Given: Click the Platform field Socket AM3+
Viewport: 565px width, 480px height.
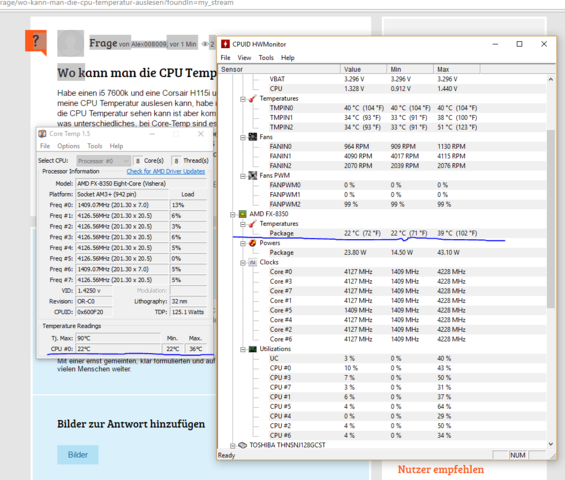Looking at the screenshot, I should [x=122, y=194].
